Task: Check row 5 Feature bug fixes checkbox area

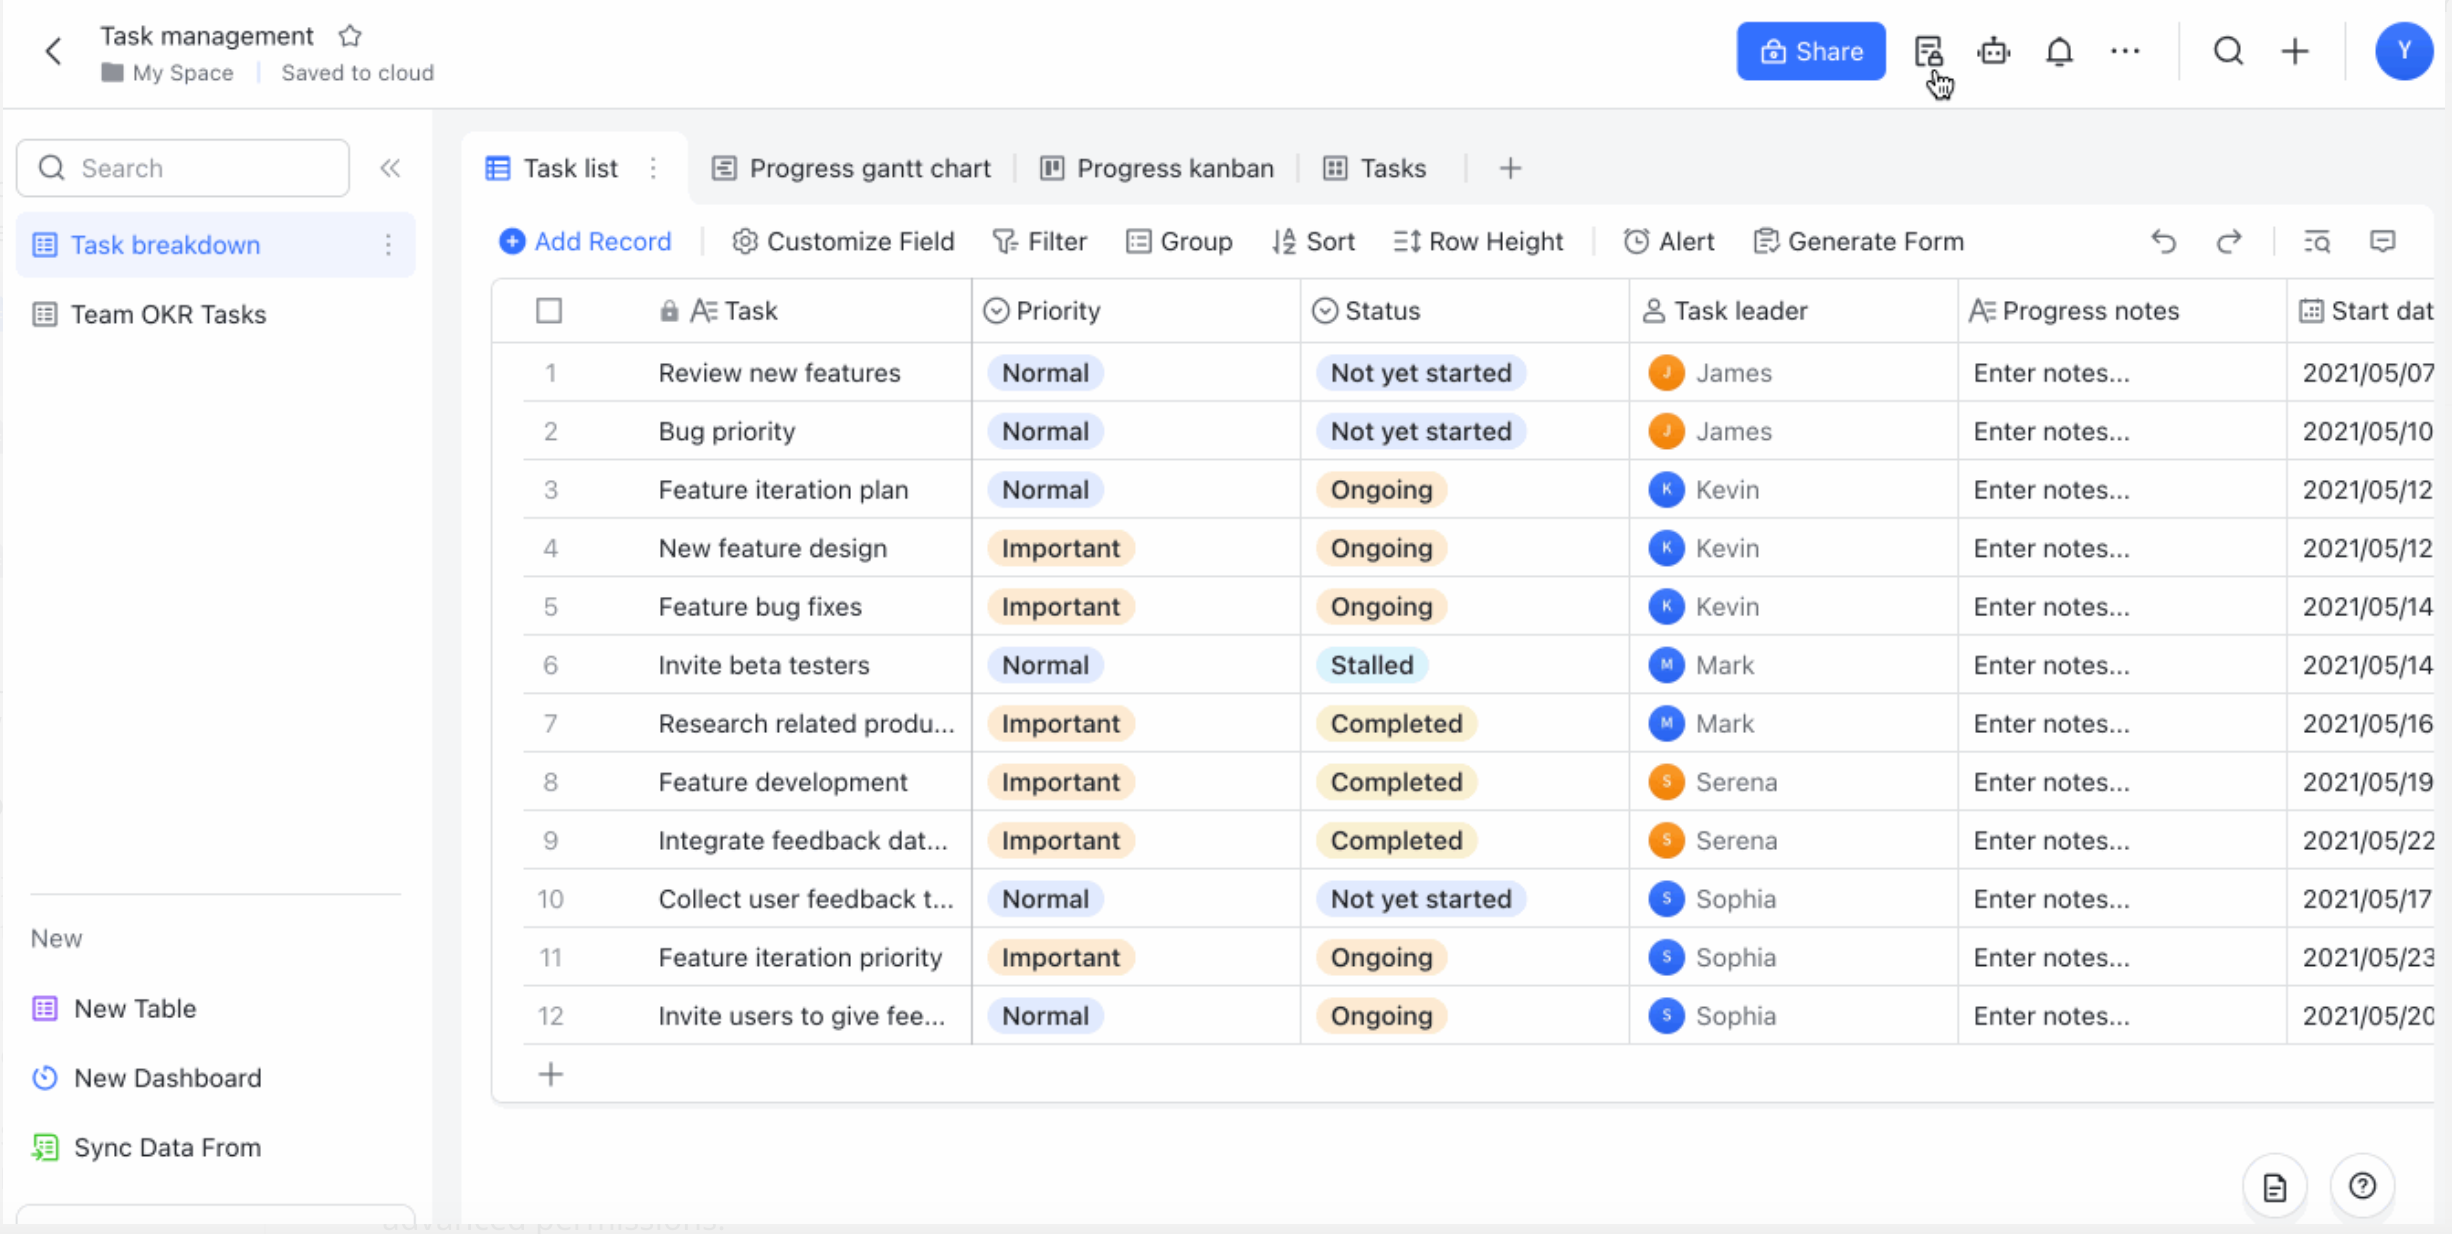Action: [549, 606]
